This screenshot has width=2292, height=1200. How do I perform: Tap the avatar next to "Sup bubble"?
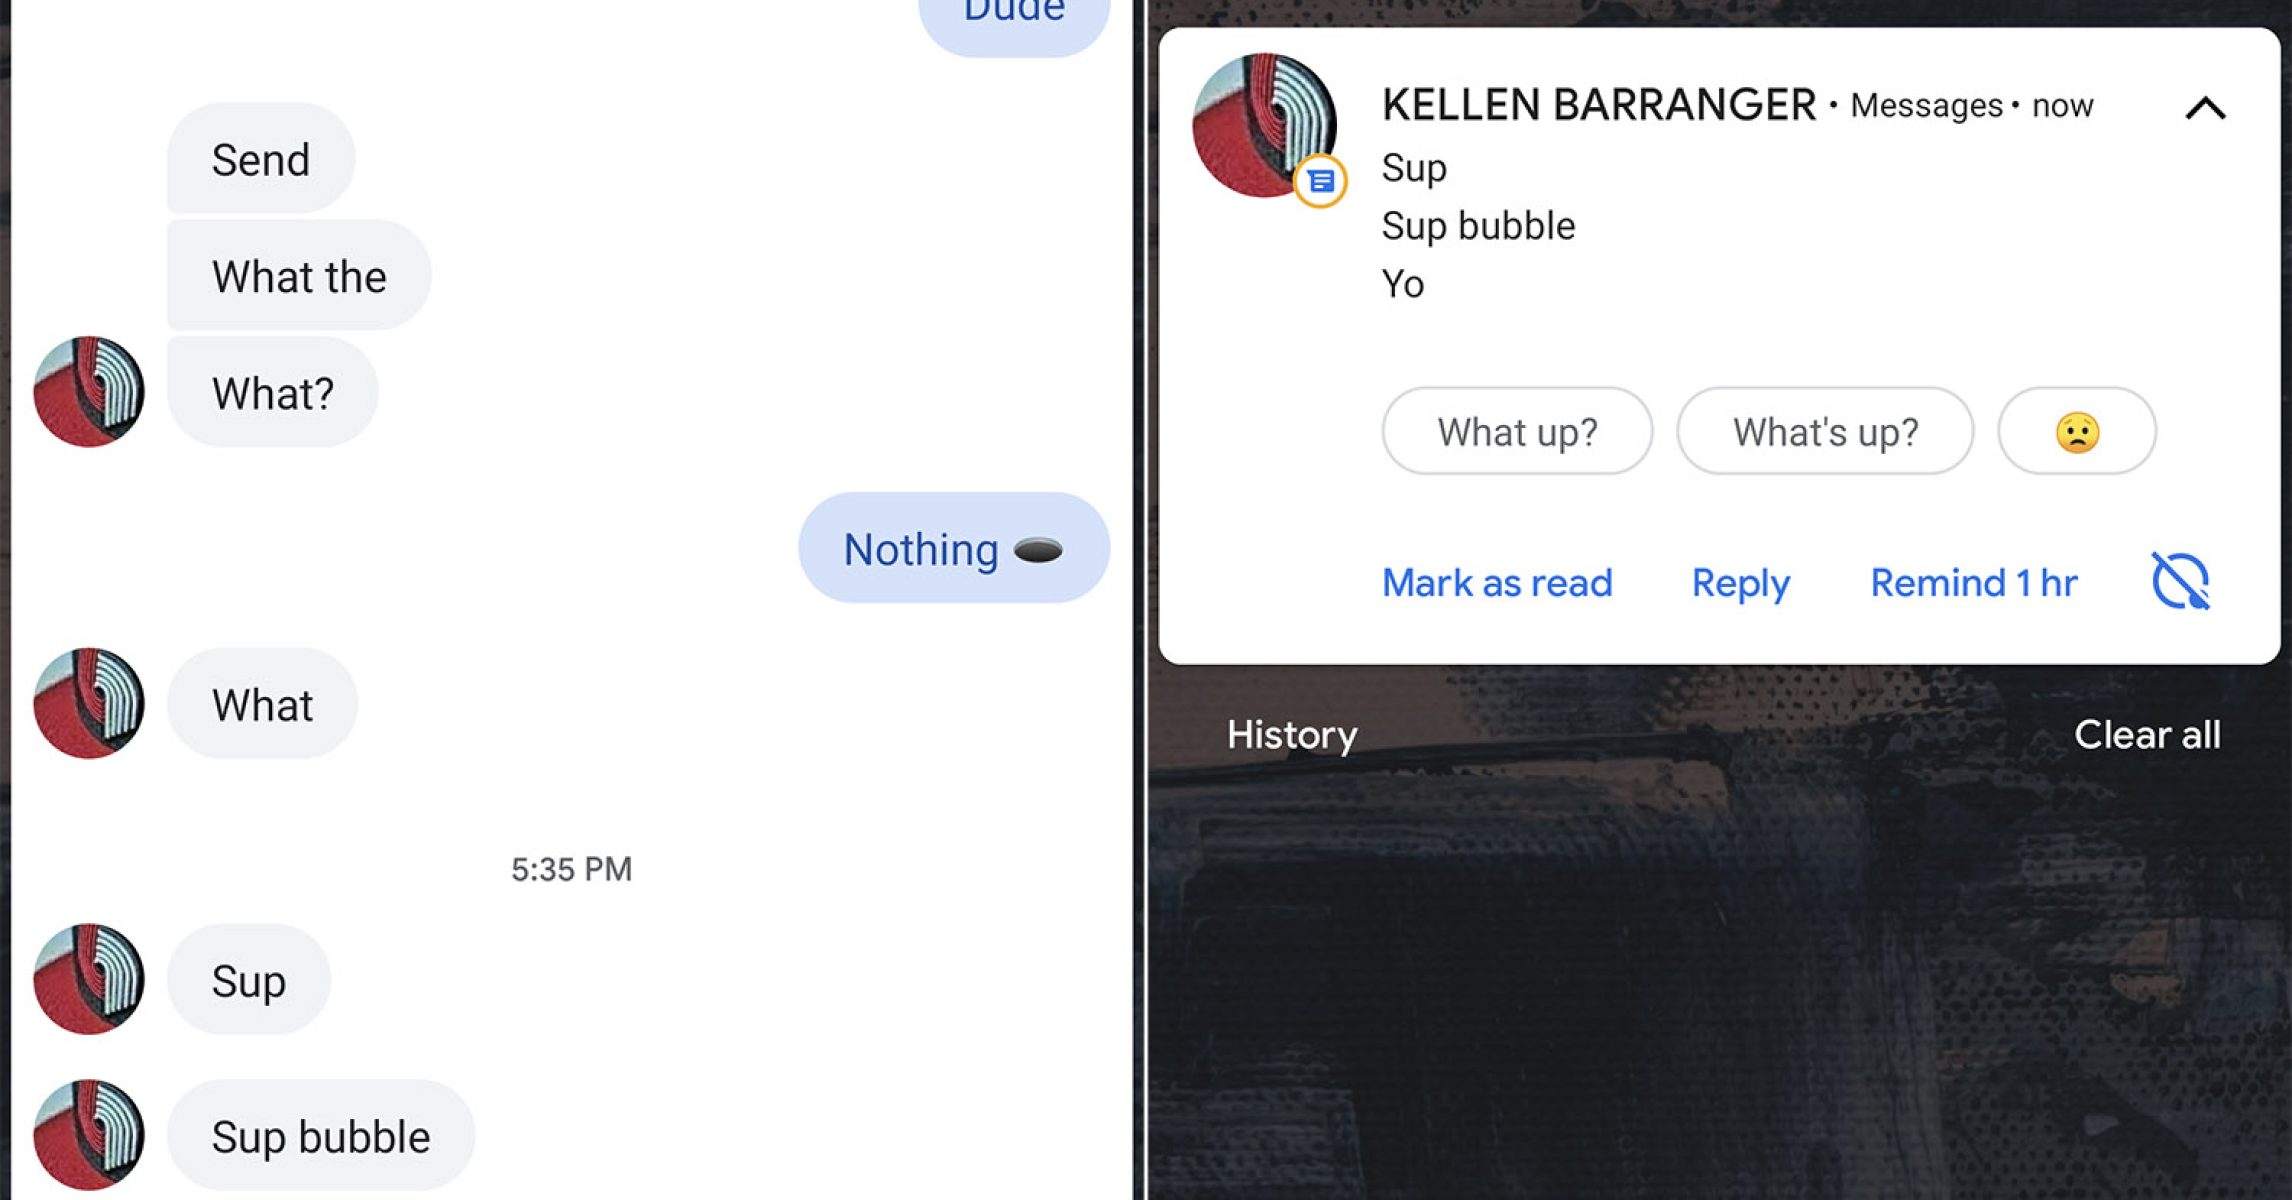89,1135
